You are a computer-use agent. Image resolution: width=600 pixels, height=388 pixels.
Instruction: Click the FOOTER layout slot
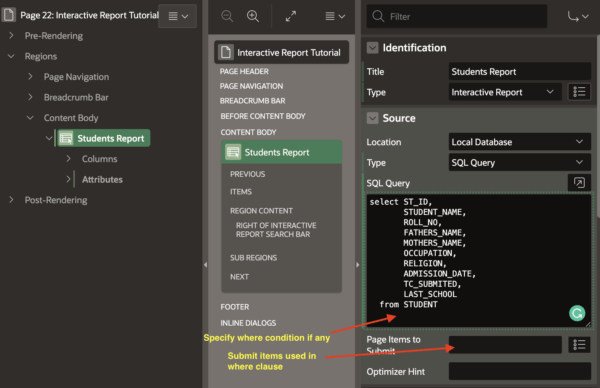235,307
